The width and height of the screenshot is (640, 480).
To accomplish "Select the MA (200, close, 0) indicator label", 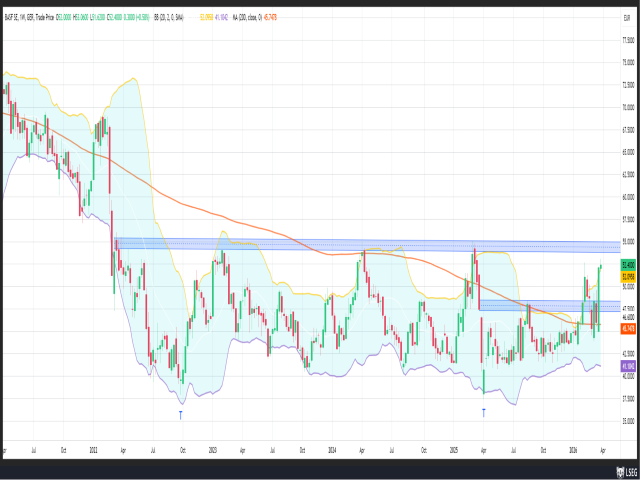I will [x=248, y=18].
